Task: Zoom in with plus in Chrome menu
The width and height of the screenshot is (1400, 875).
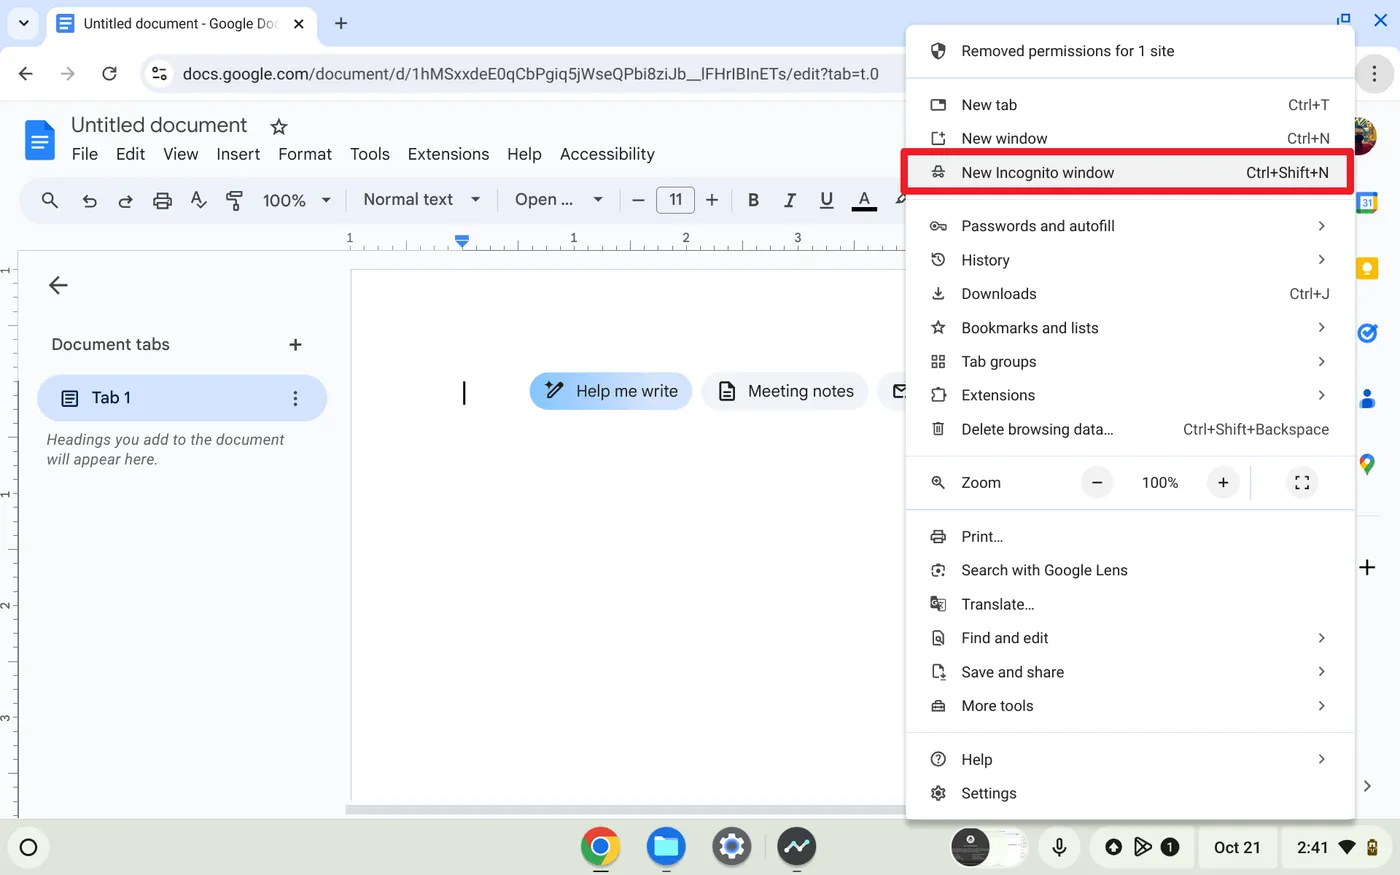Action: point(1223,483)
